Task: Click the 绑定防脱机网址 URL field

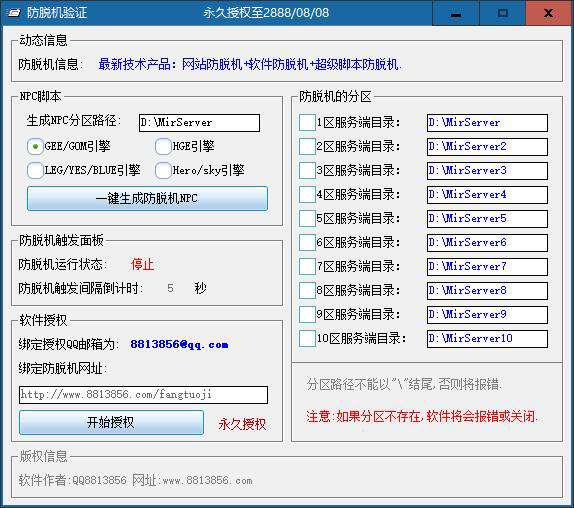Action: (x=143, y=395)
